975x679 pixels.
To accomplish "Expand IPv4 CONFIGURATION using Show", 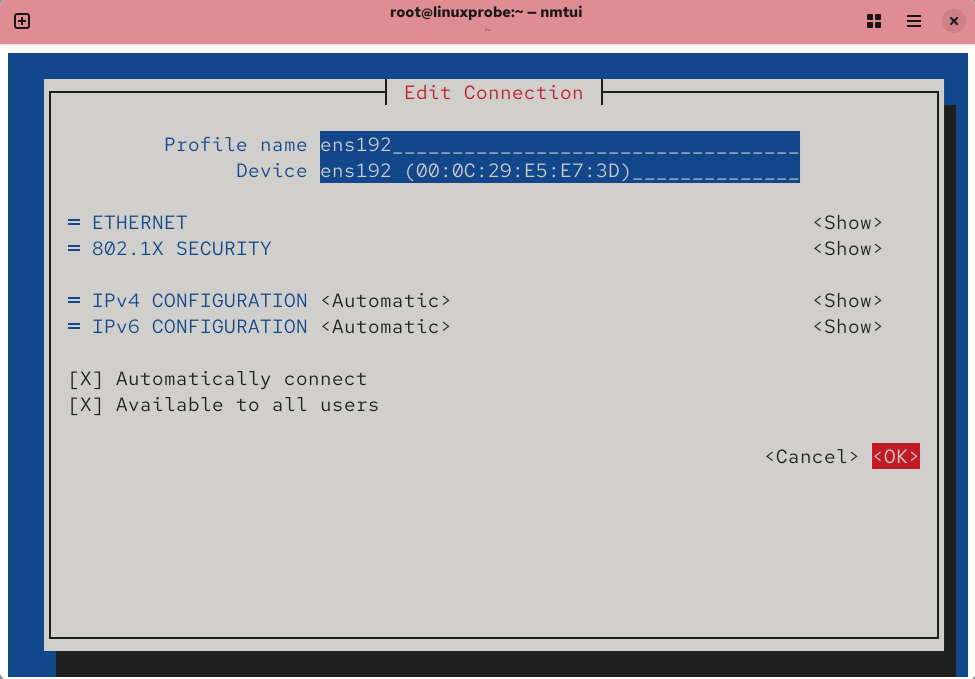I will pos(847,301).
